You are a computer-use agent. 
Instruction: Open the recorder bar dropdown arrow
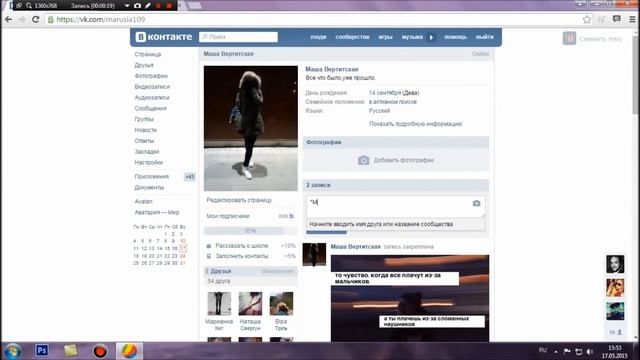[127, 6]
